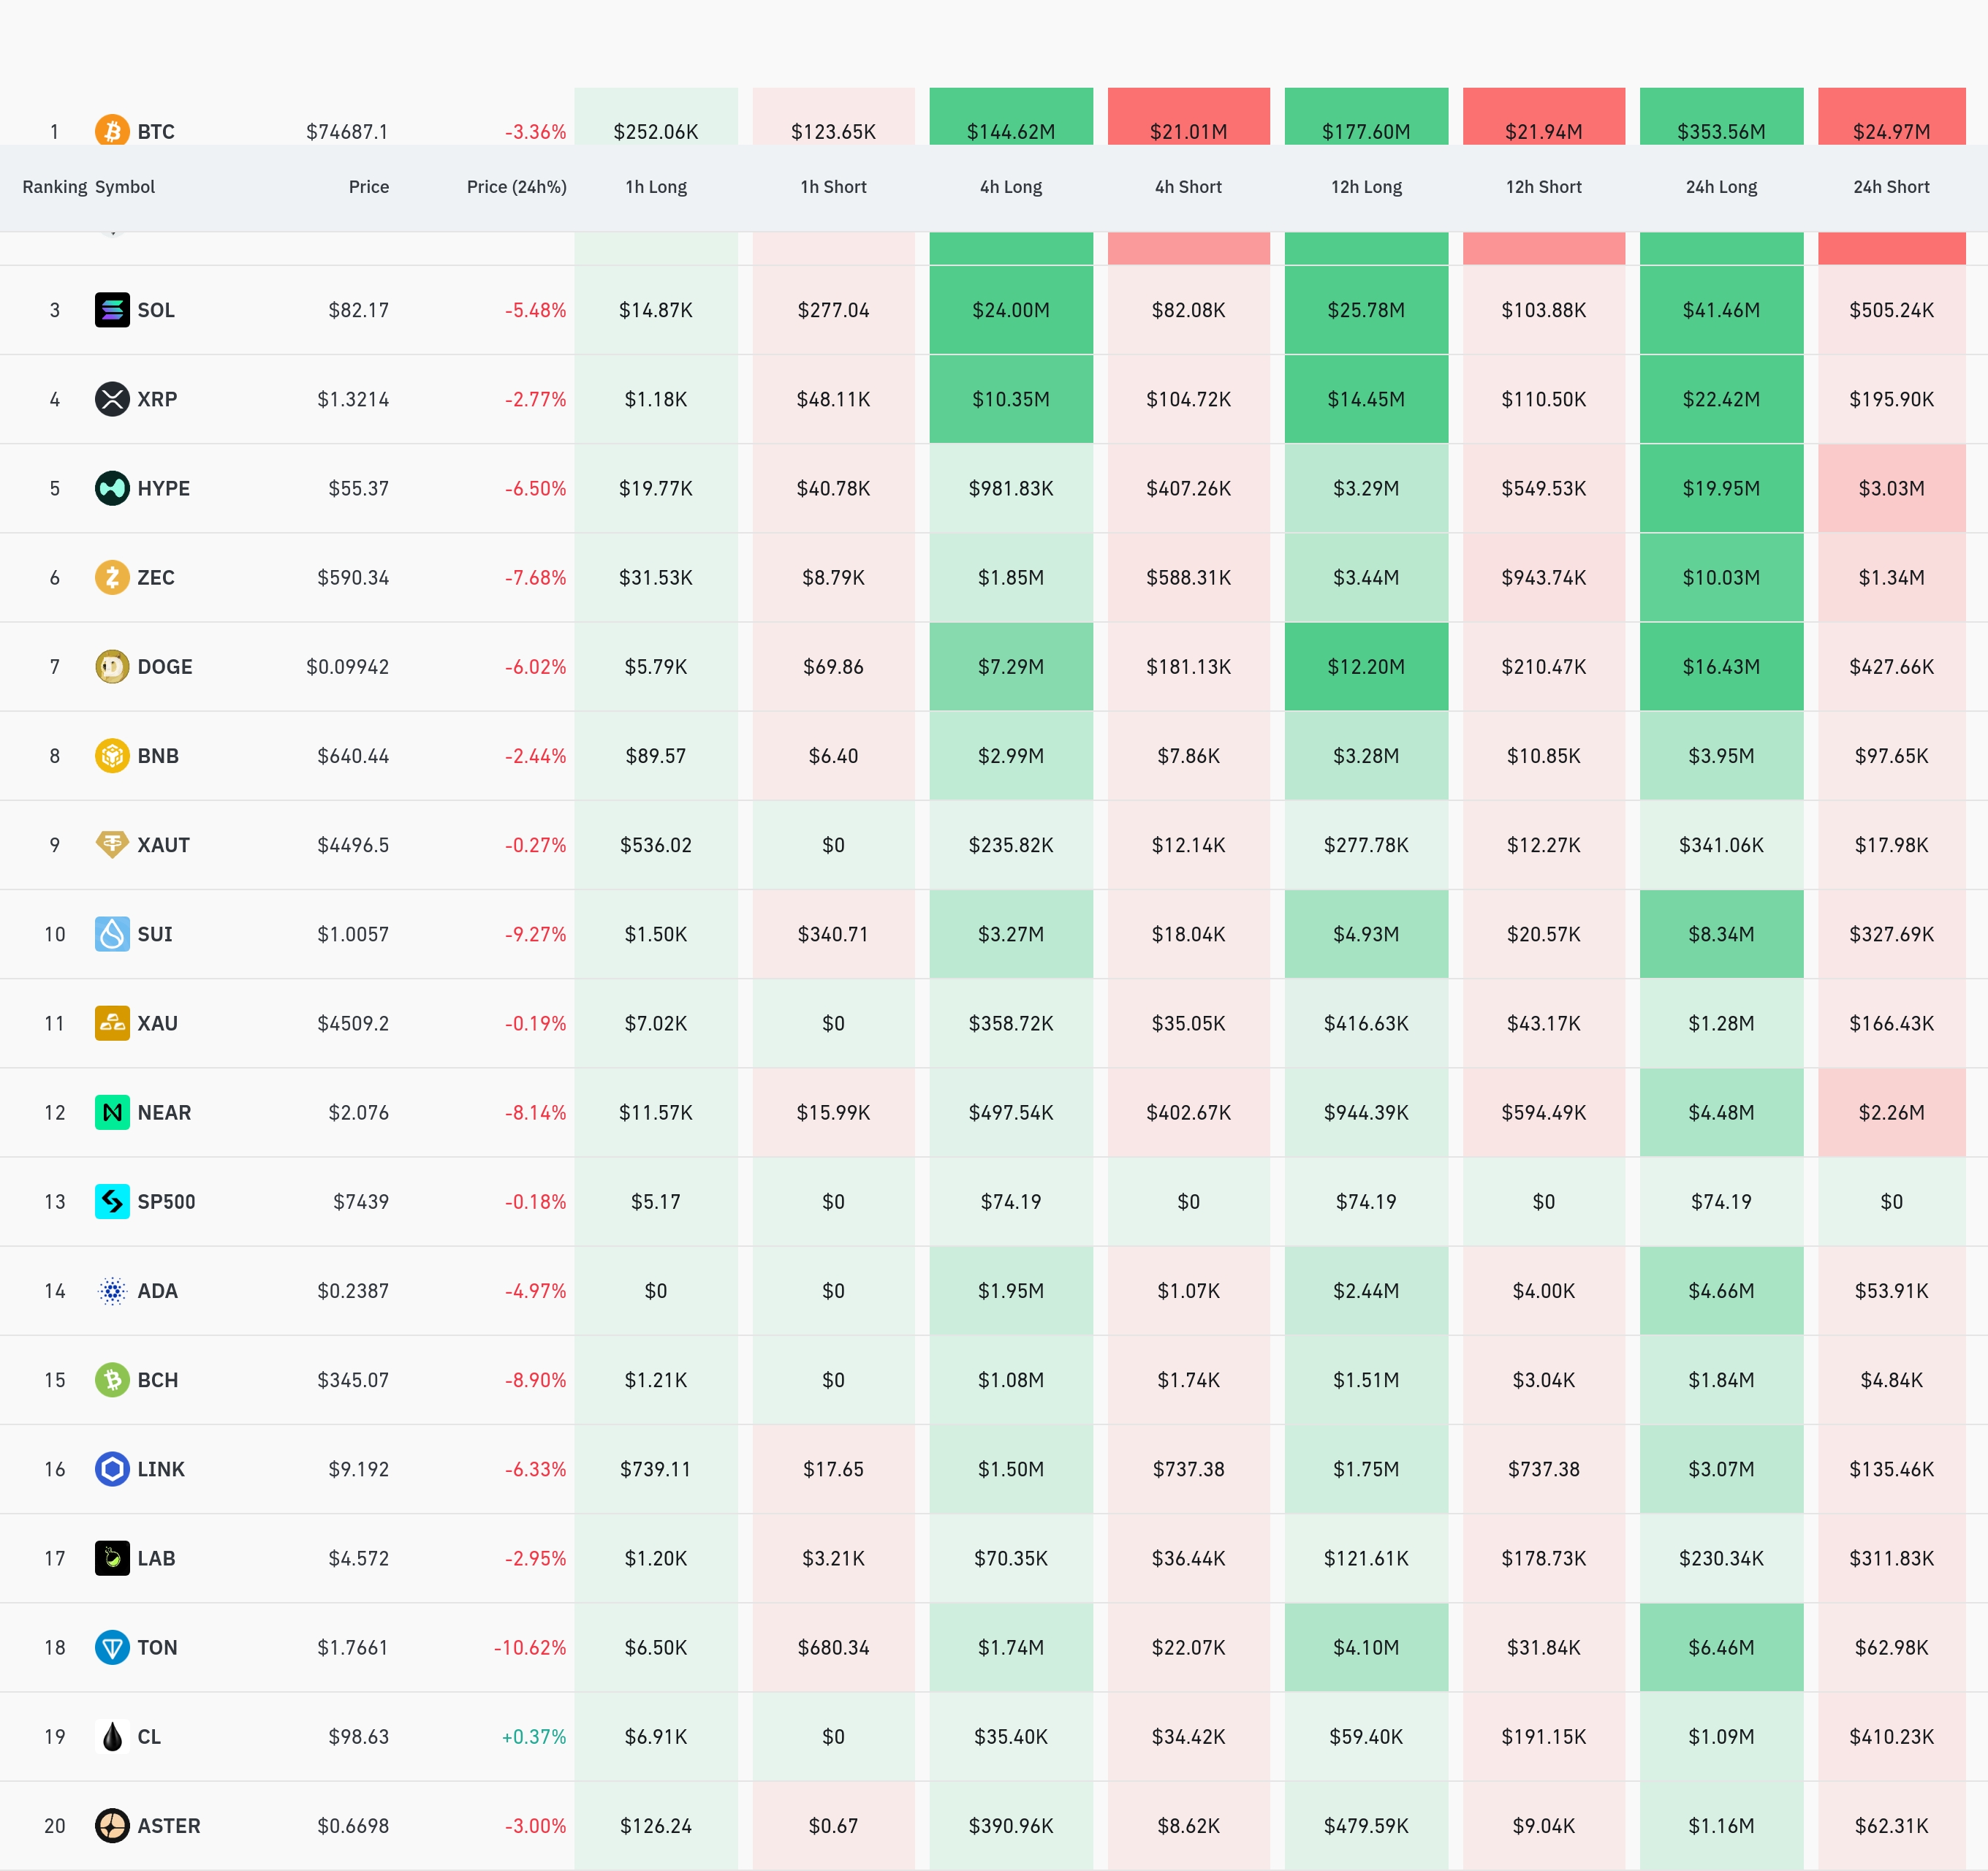
Task: Click the HYPE coin icon
Action: pos(112,488)
